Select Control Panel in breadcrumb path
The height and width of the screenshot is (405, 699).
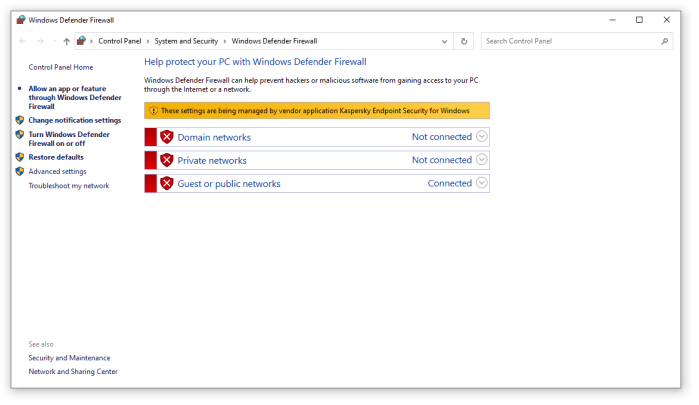click(x=121, y=41)
